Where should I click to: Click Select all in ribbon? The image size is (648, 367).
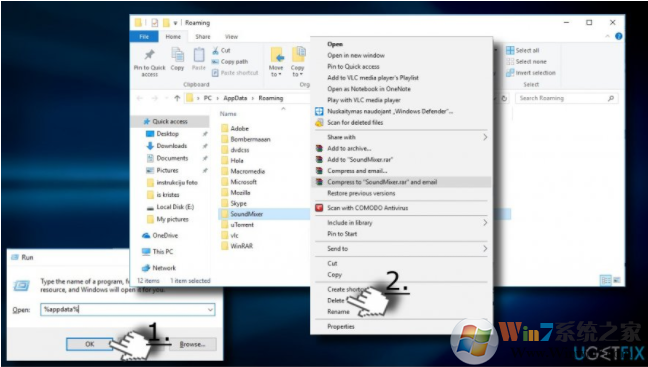point(523,50)
